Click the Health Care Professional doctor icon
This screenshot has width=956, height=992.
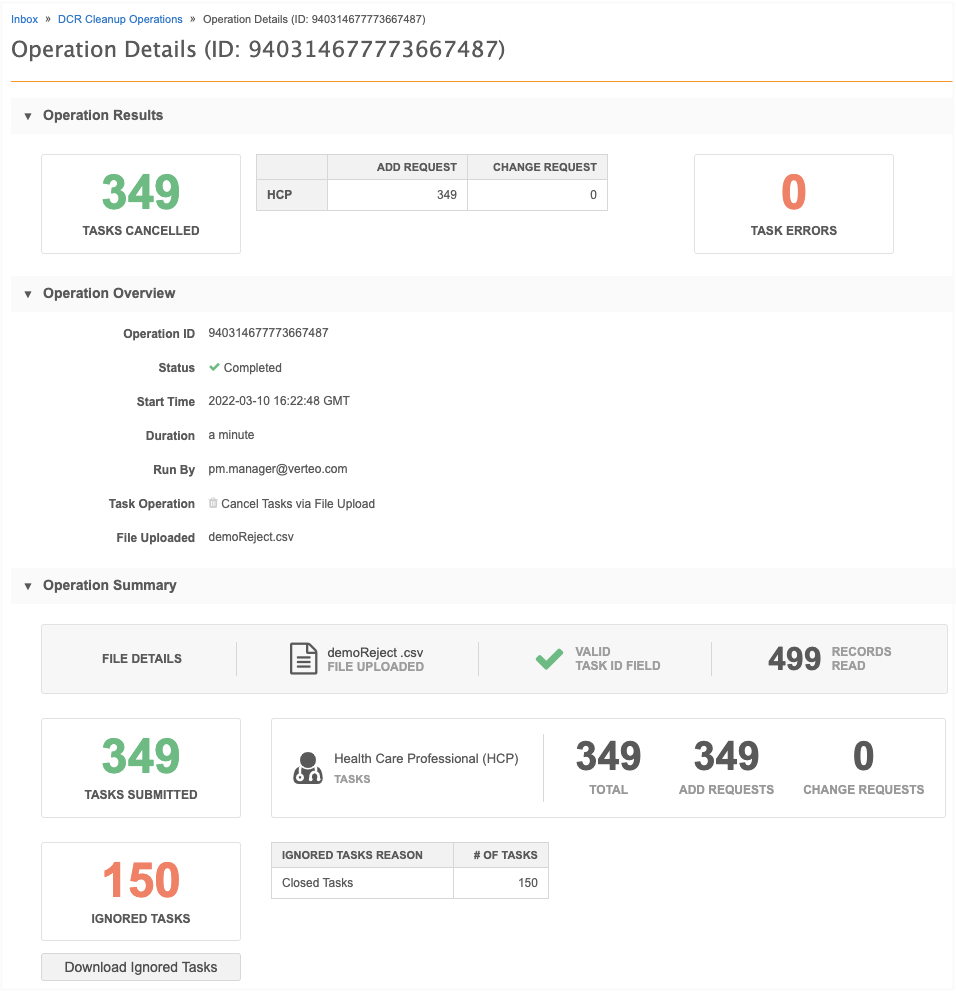[308, 767]
